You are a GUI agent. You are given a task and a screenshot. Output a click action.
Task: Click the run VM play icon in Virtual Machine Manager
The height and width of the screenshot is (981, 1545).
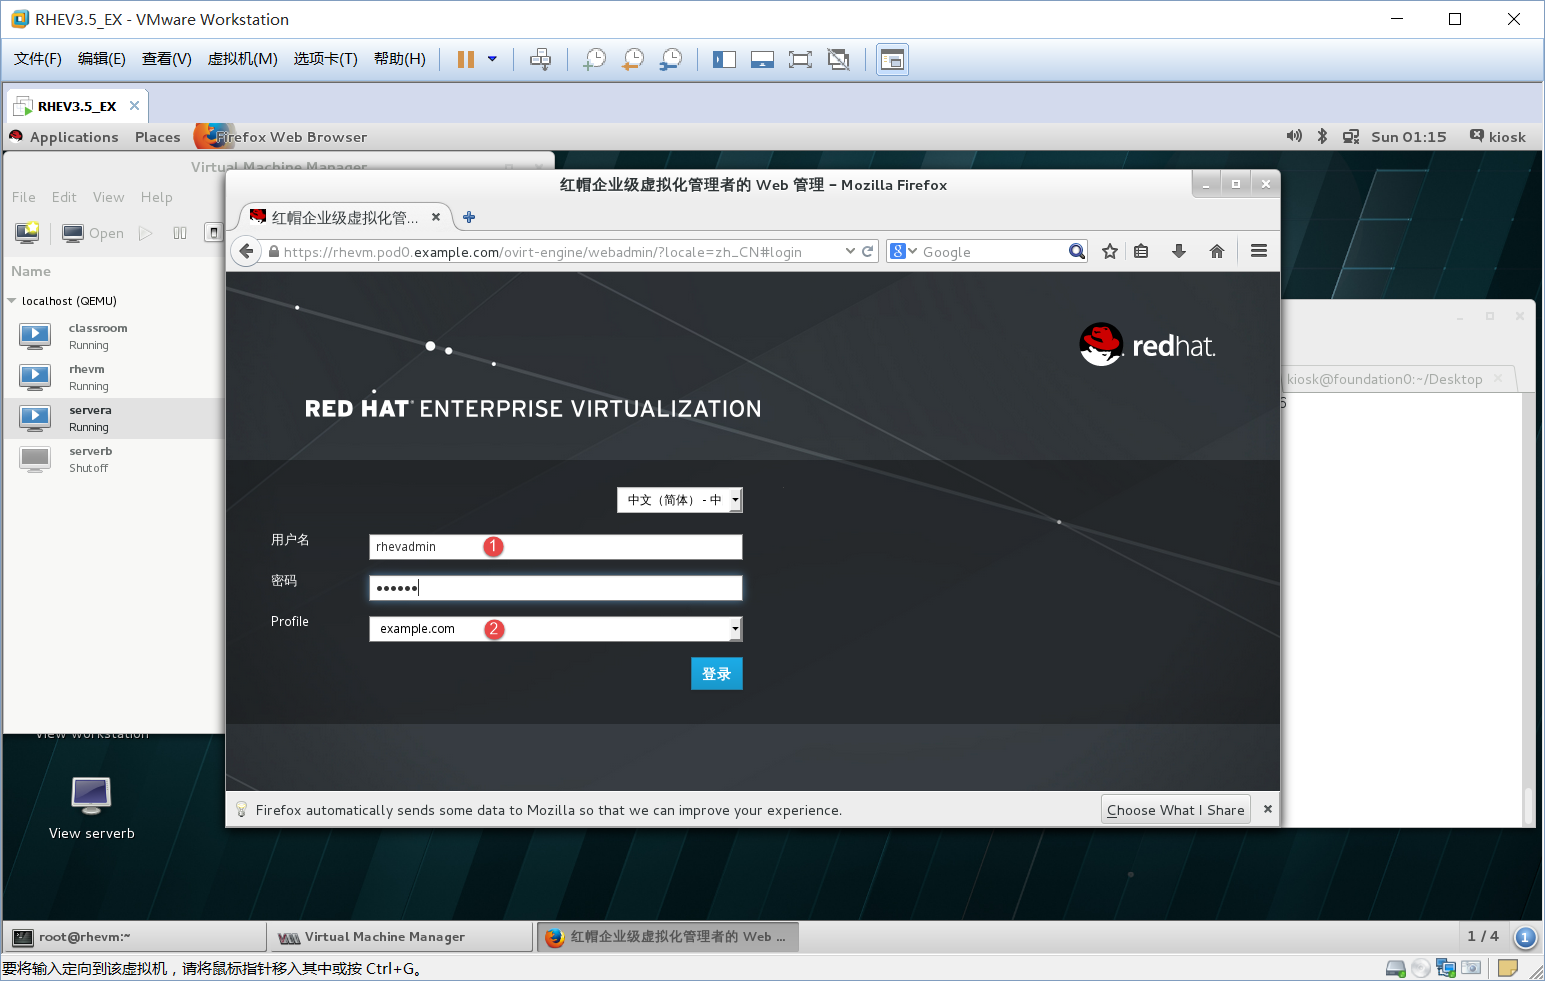(x=146, y=233)
